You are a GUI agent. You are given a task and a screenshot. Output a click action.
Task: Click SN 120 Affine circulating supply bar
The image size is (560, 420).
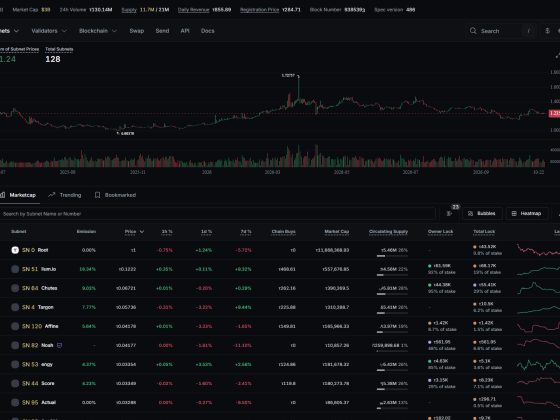coord(392,332)
